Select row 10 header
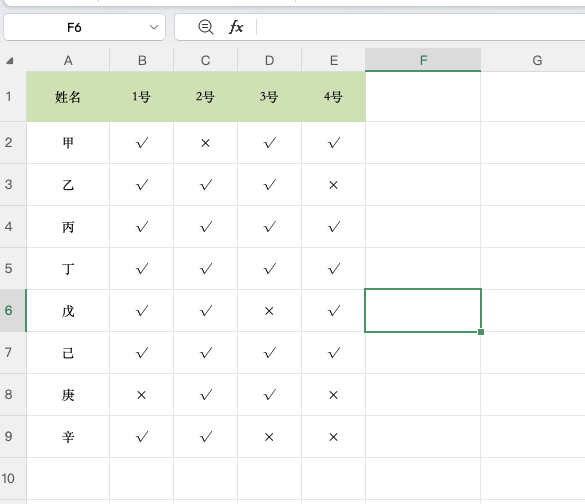This screenshot has height=504, width=585. (13, 479)
